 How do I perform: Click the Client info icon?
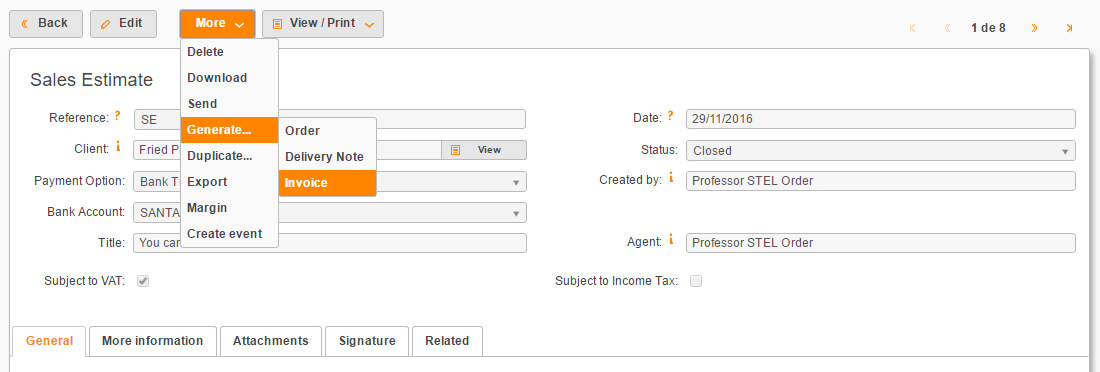click(118, 147)
